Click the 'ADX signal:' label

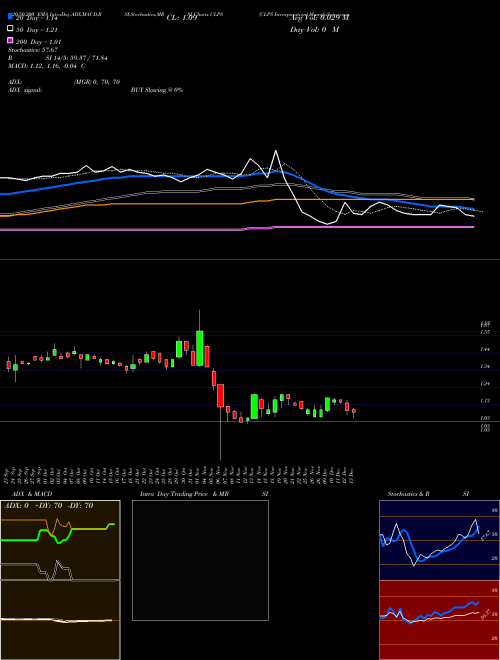coord(25,90)
